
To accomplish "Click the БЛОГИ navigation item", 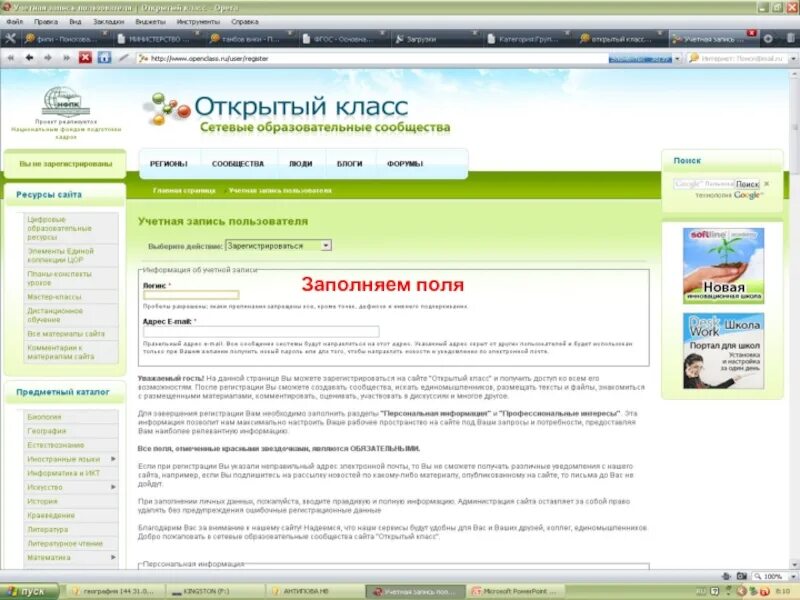I will tap(349, 164).
